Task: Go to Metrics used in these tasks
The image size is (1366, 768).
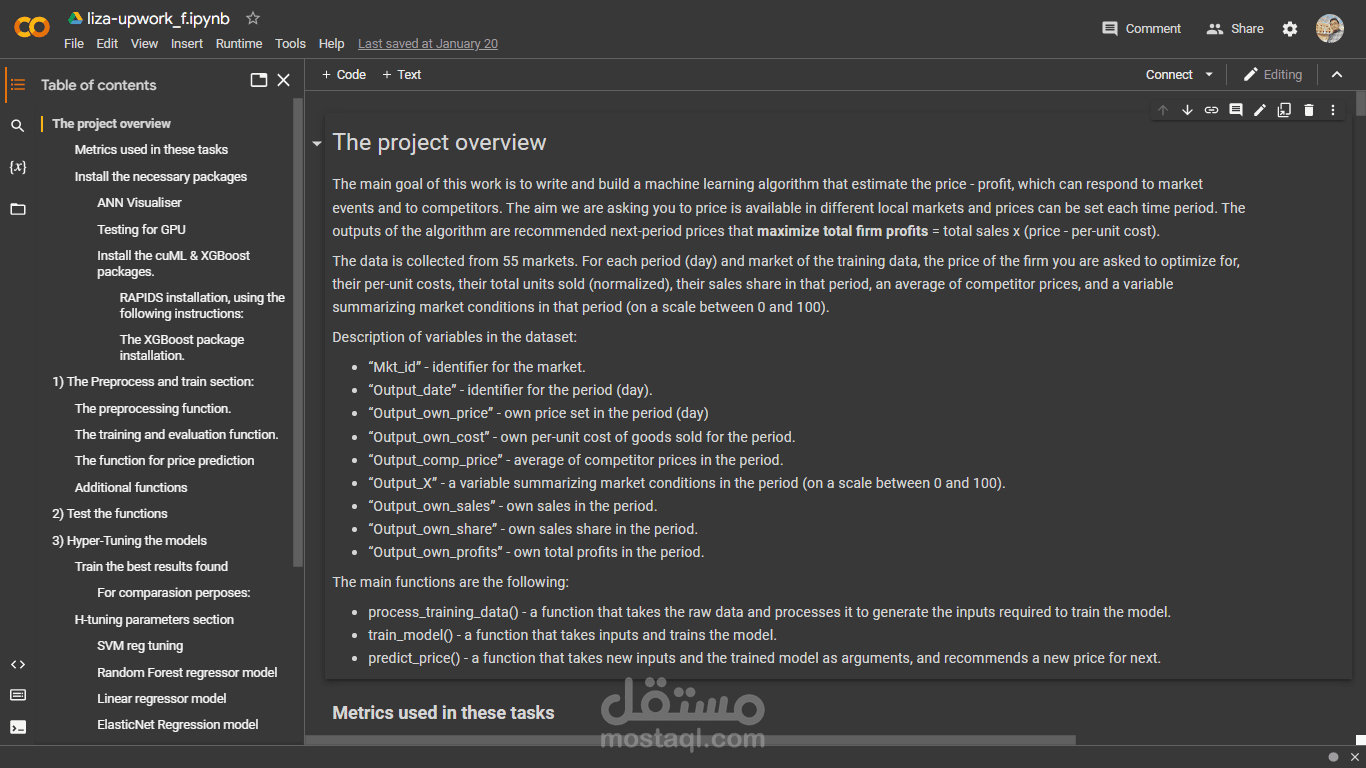Action: pos(151,150)
